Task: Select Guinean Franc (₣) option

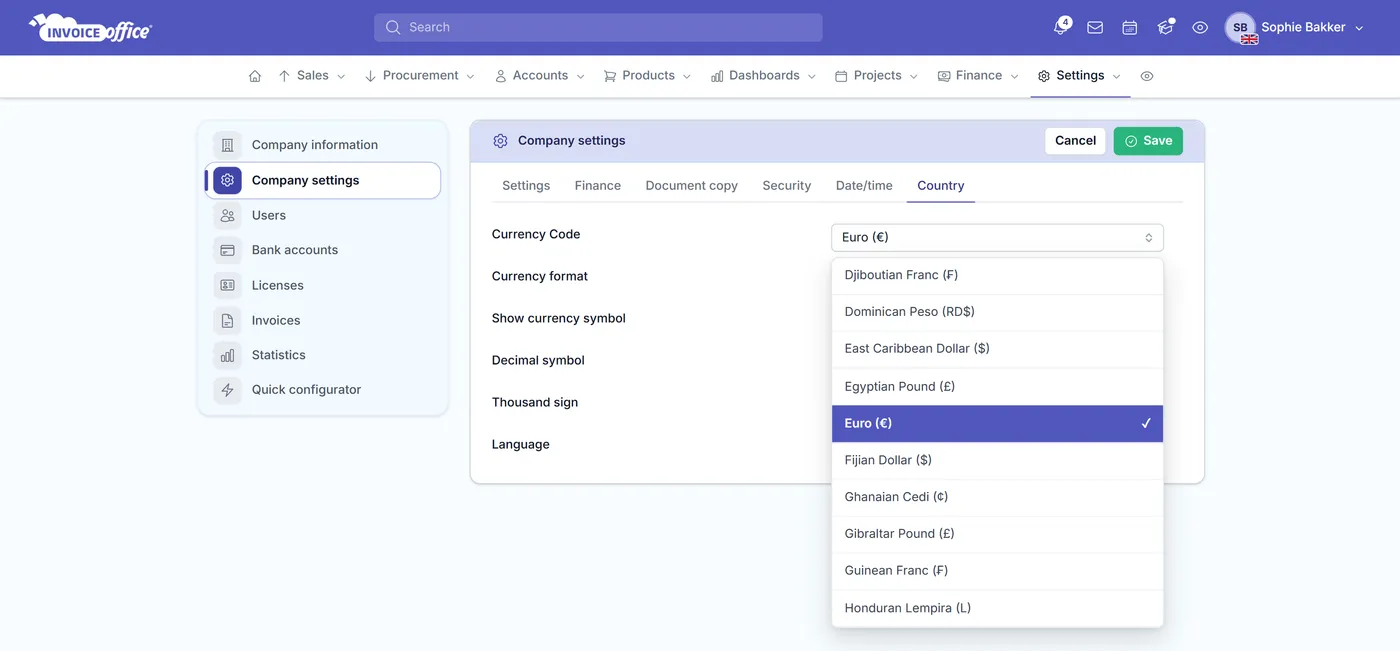Action: [997, 571]
